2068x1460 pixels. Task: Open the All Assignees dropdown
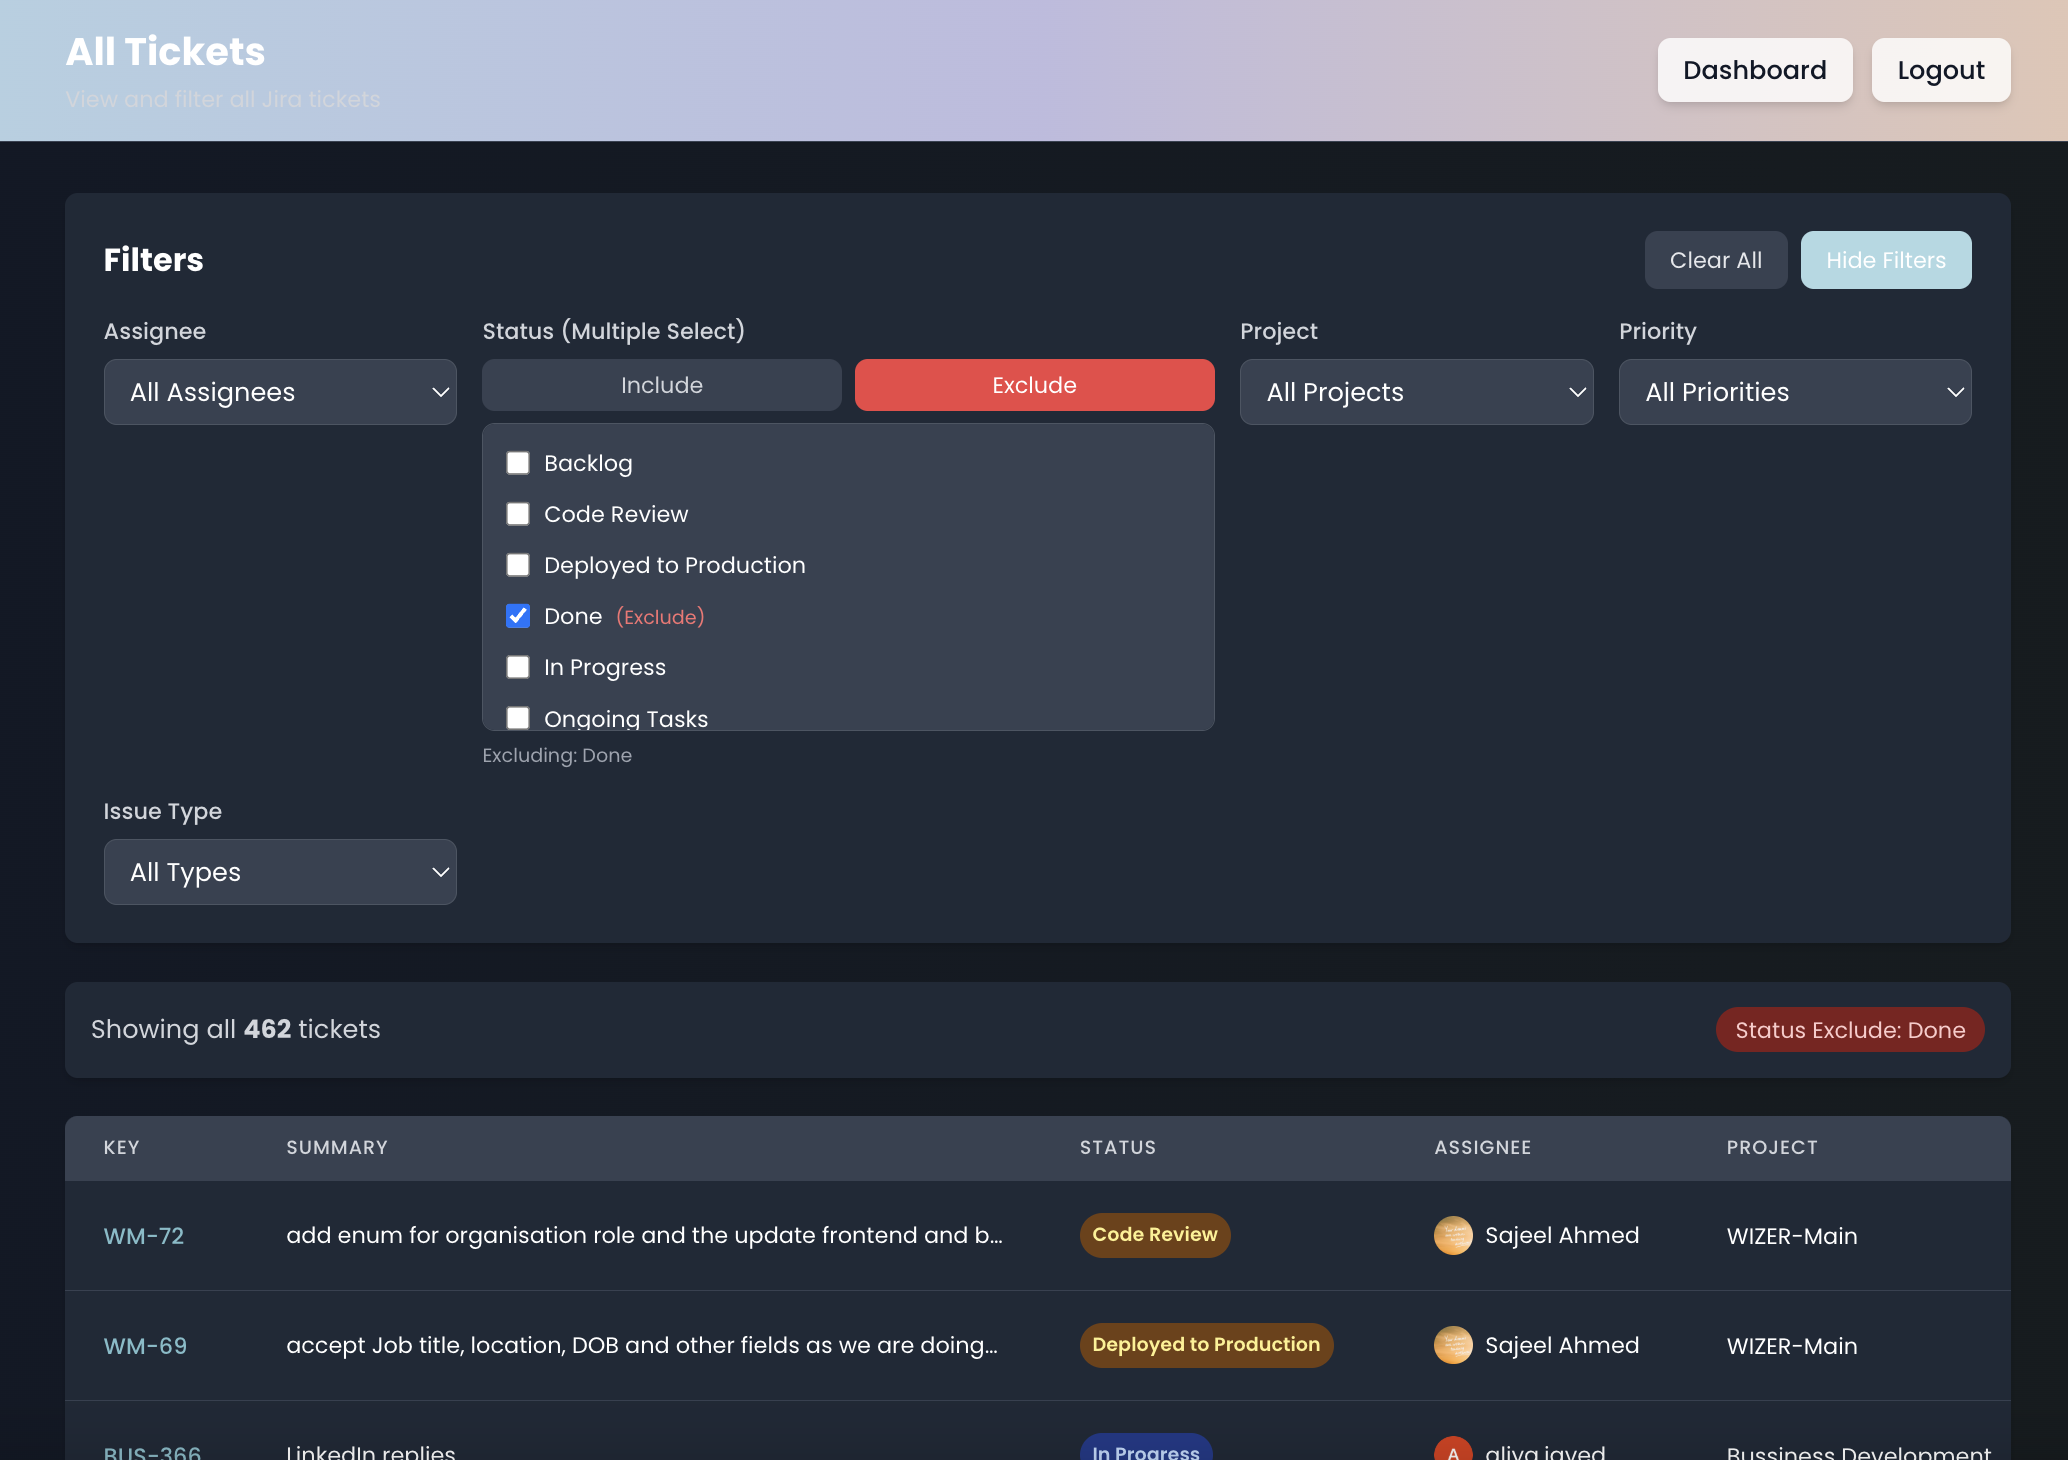coord(280,392)
